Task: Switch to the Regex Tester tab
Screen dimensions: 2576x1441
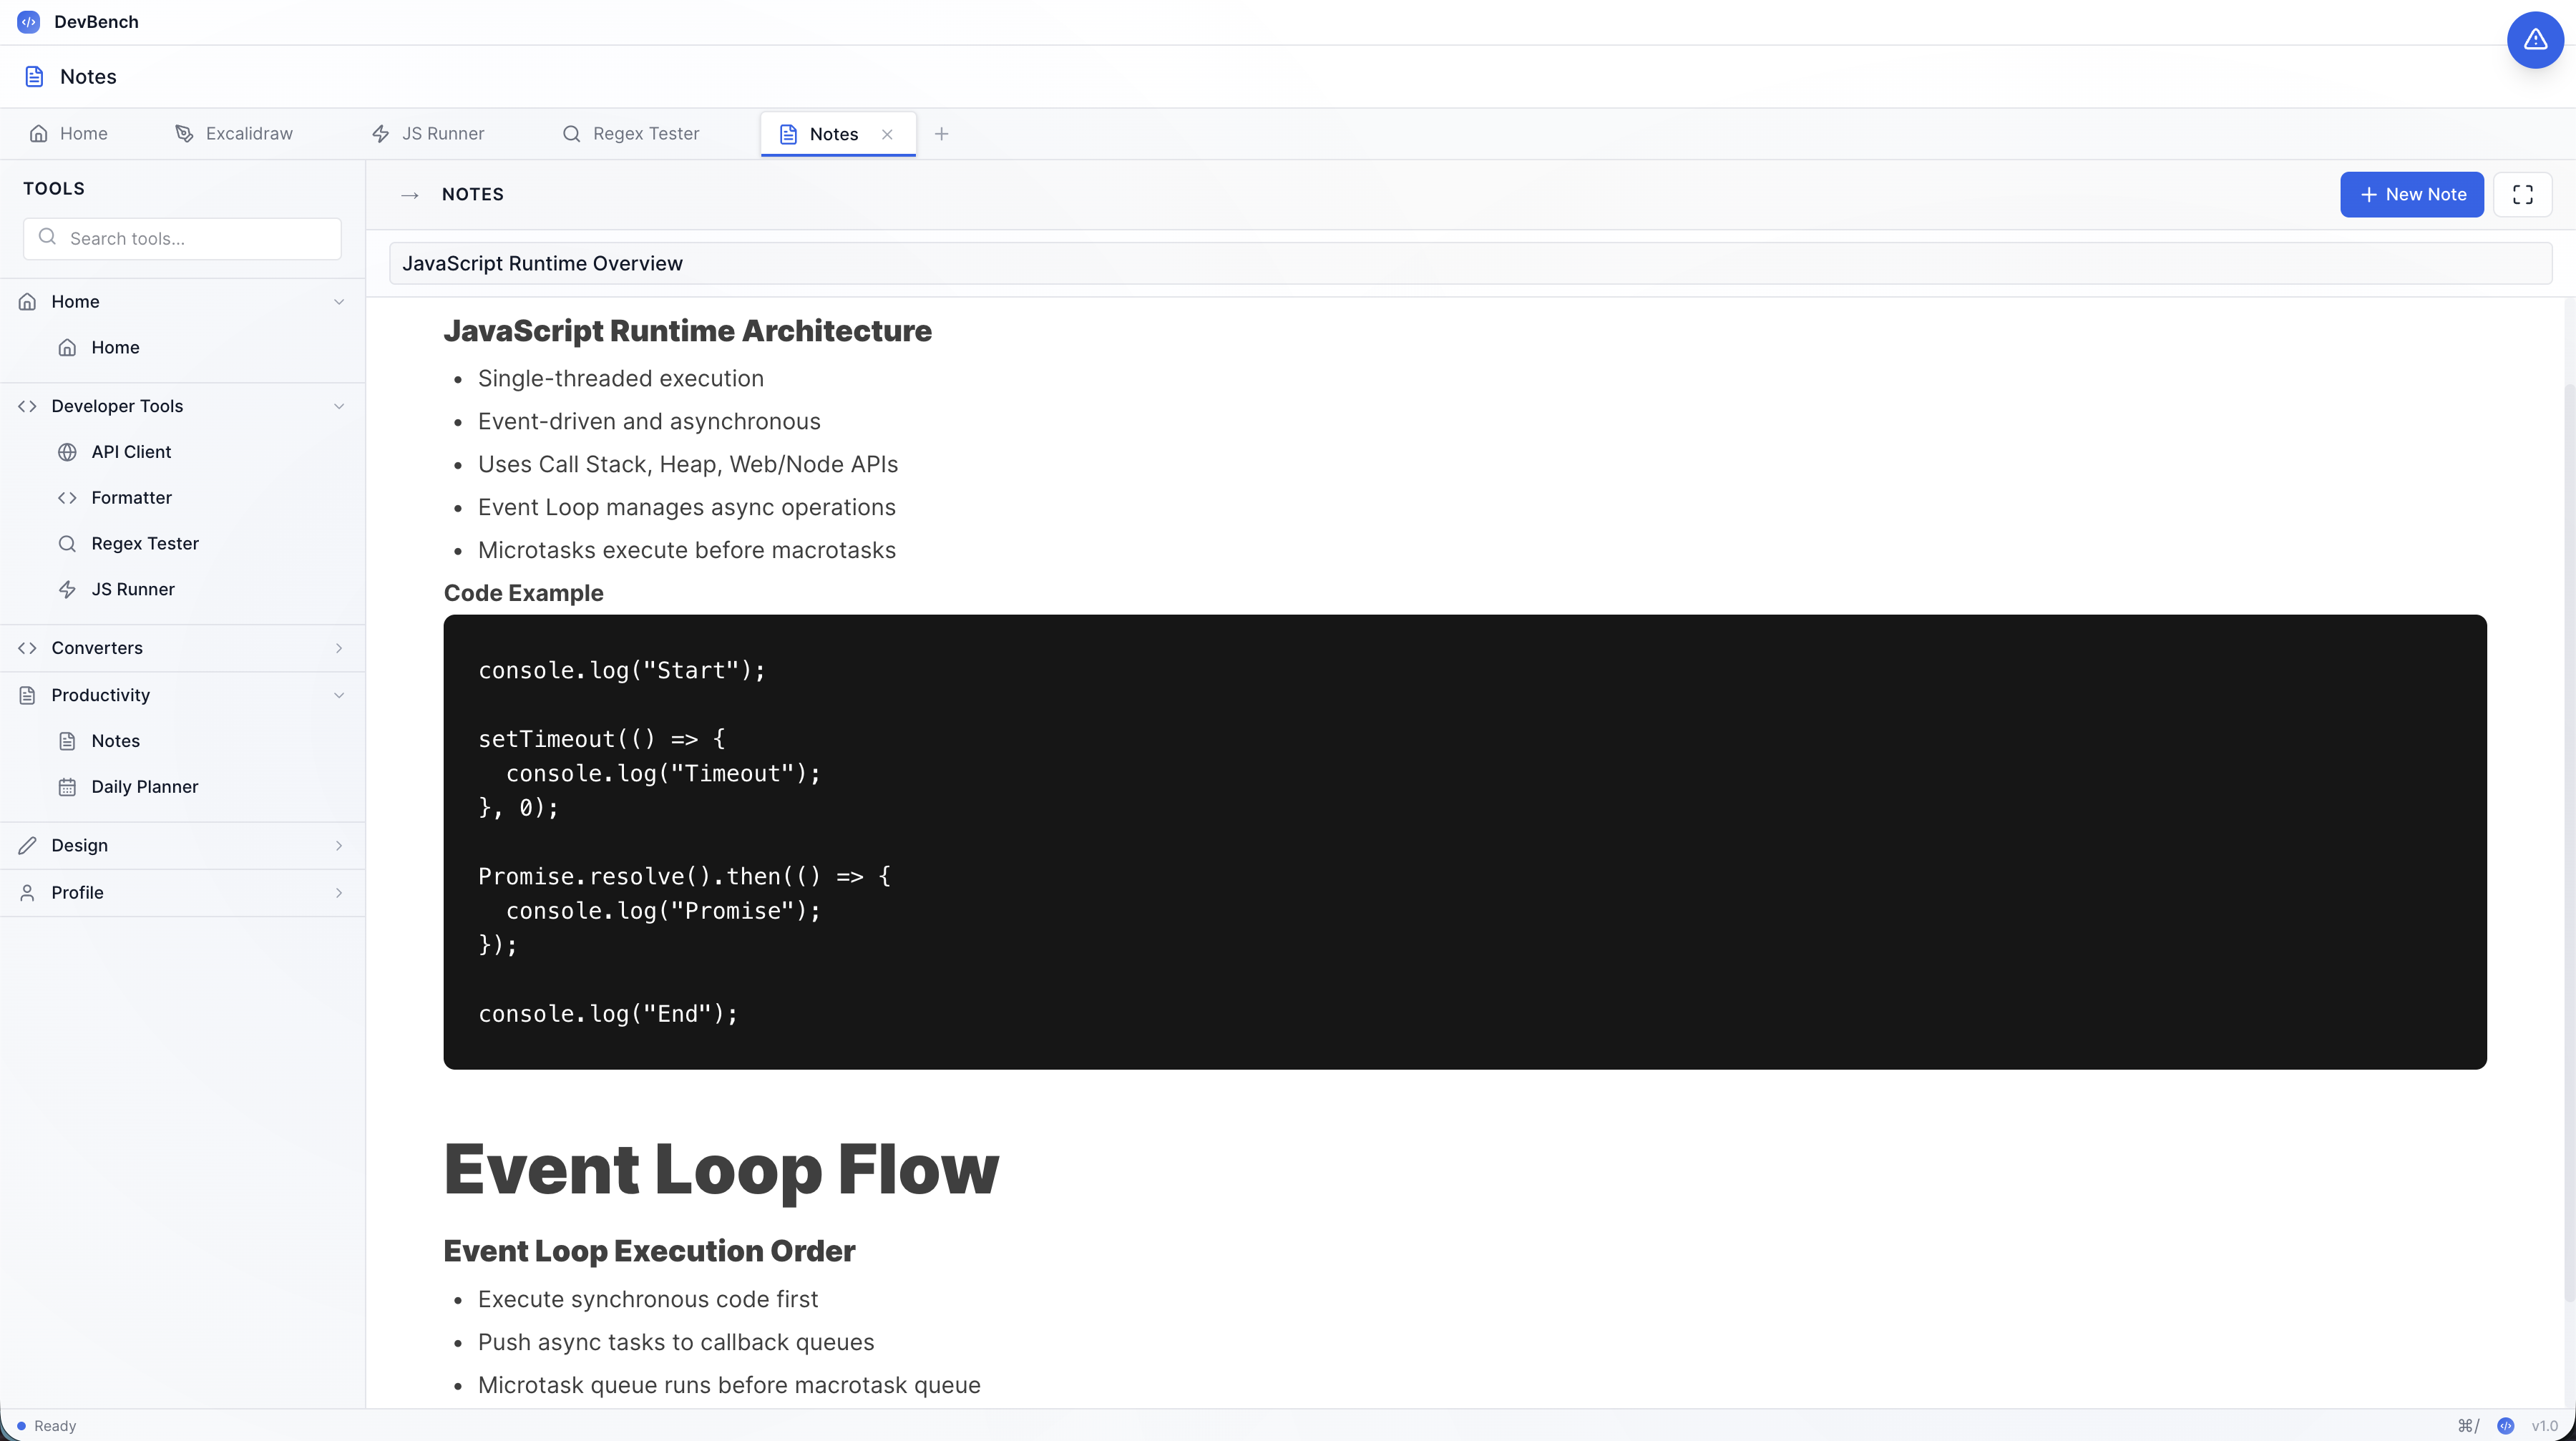Action: (631, 133)
